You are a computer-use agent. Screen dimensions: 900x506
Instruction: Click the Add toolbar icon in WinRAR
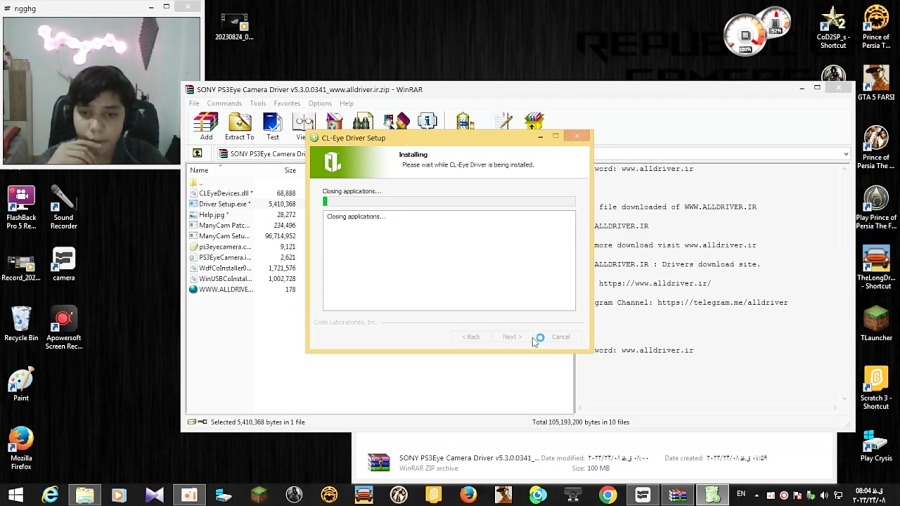pyautogui.click(x=206, y=126)
